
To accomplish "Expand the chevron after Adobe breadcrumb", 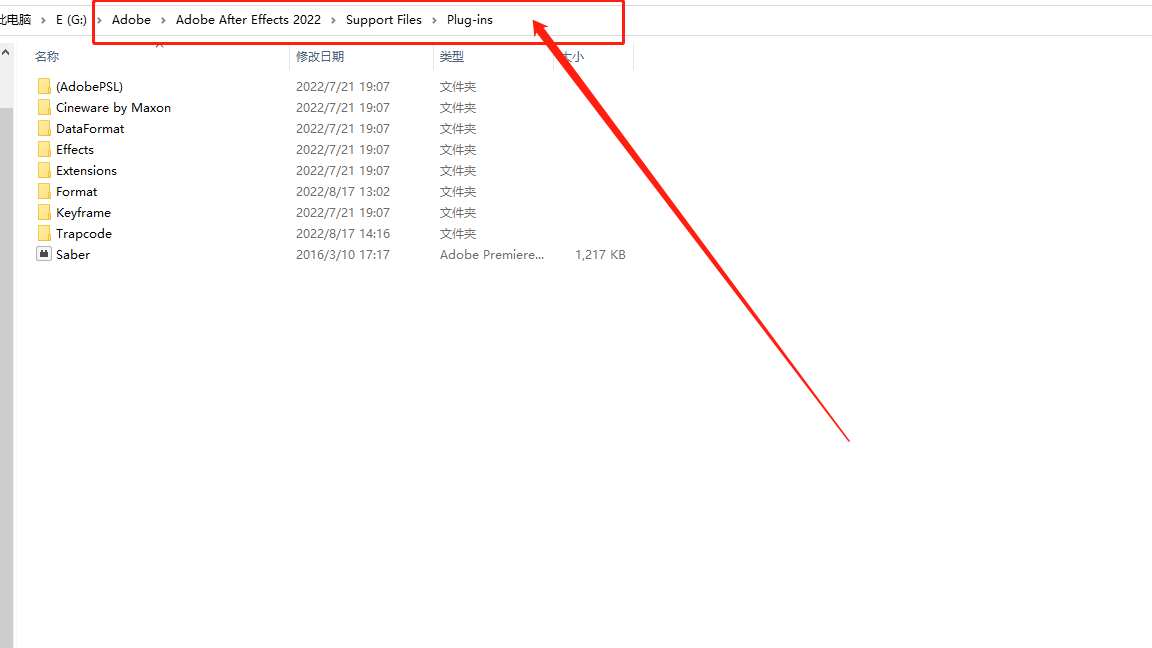I will 163,20.
